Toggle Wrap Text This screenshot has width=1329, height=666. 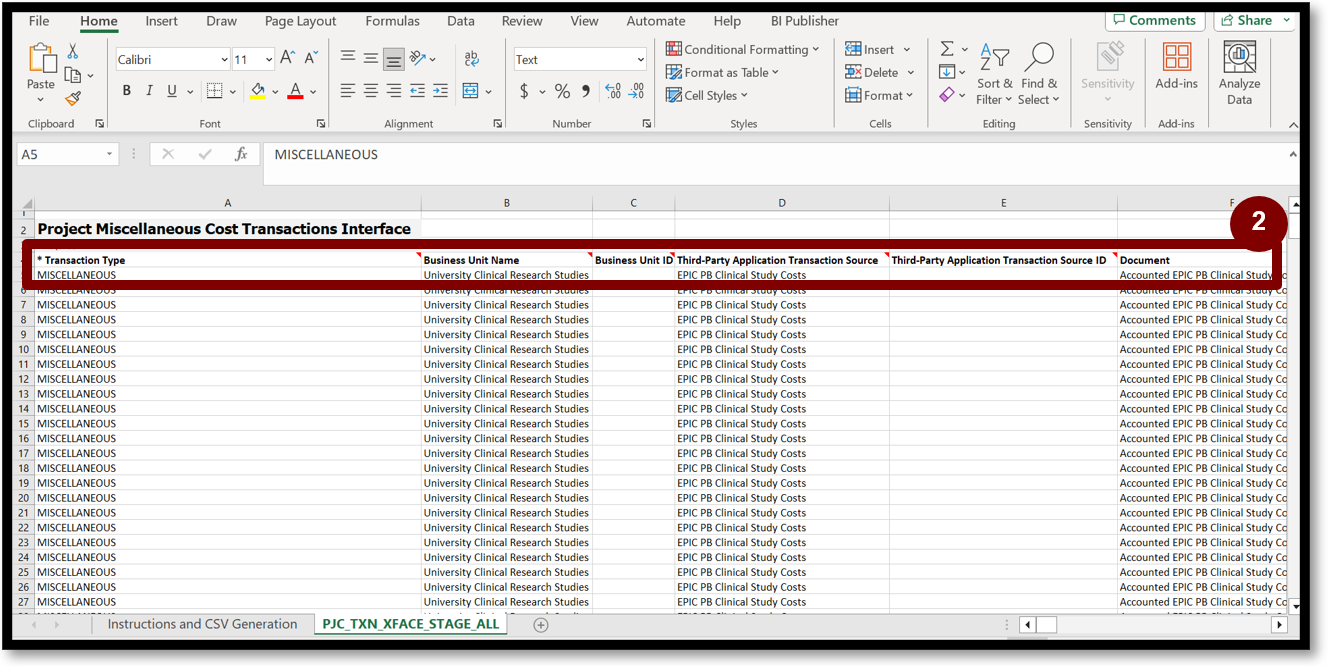pos(471,59)
